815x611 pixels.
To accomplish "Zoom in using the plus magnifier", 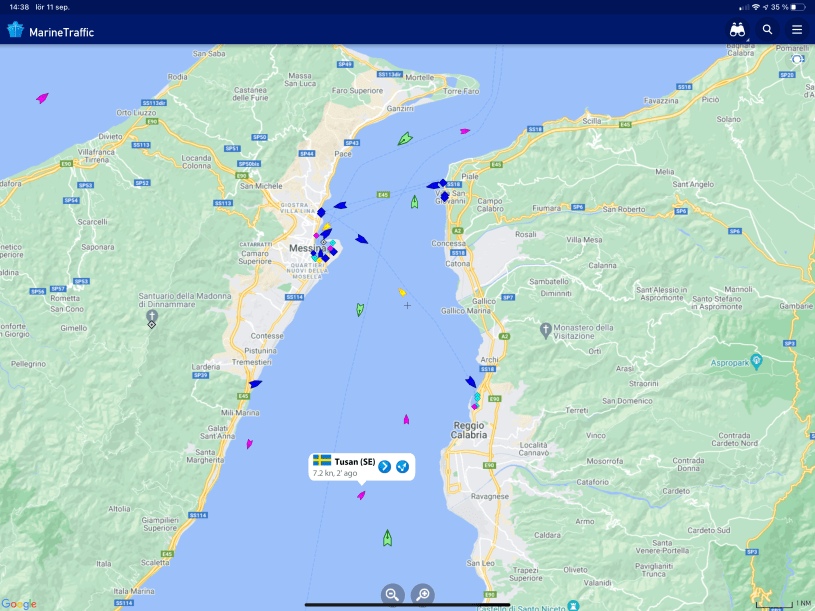I will tap(423, 594).
